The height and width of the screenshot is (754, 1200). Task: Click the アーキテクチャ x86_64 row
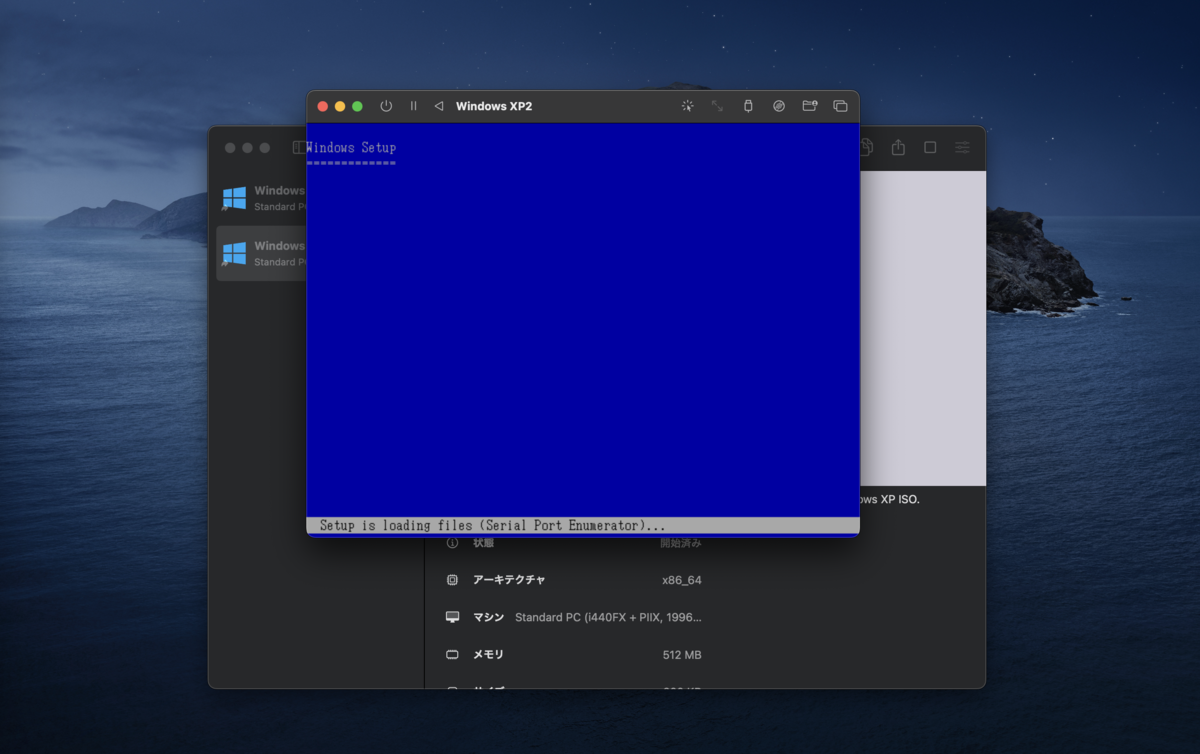tap(574, 580)
